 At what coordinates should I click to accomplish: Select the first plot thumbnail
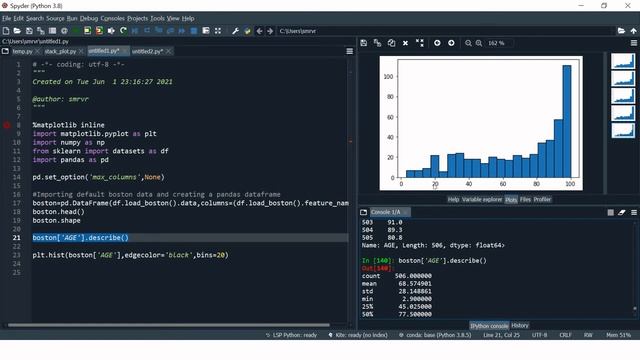623,61
